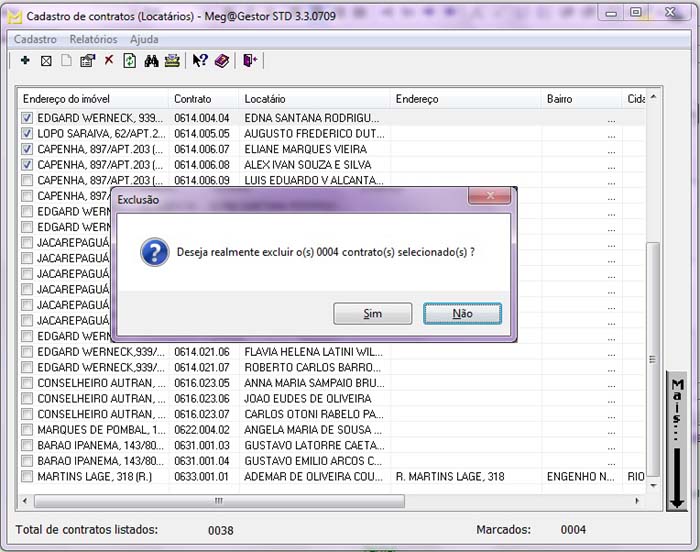Open the purple help book icon
This screenshot has width=700, height=552.
coord(221,61)
